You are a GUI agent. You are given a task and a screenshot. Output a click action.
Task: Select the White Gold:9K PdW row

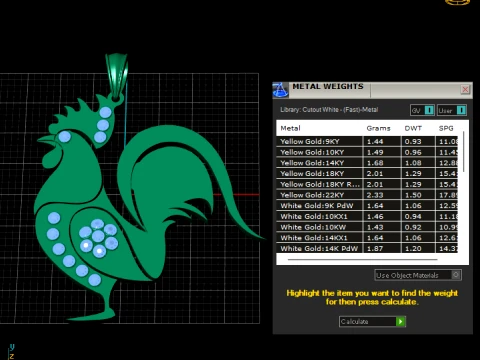pyautogui.click(x=367, y=206)
